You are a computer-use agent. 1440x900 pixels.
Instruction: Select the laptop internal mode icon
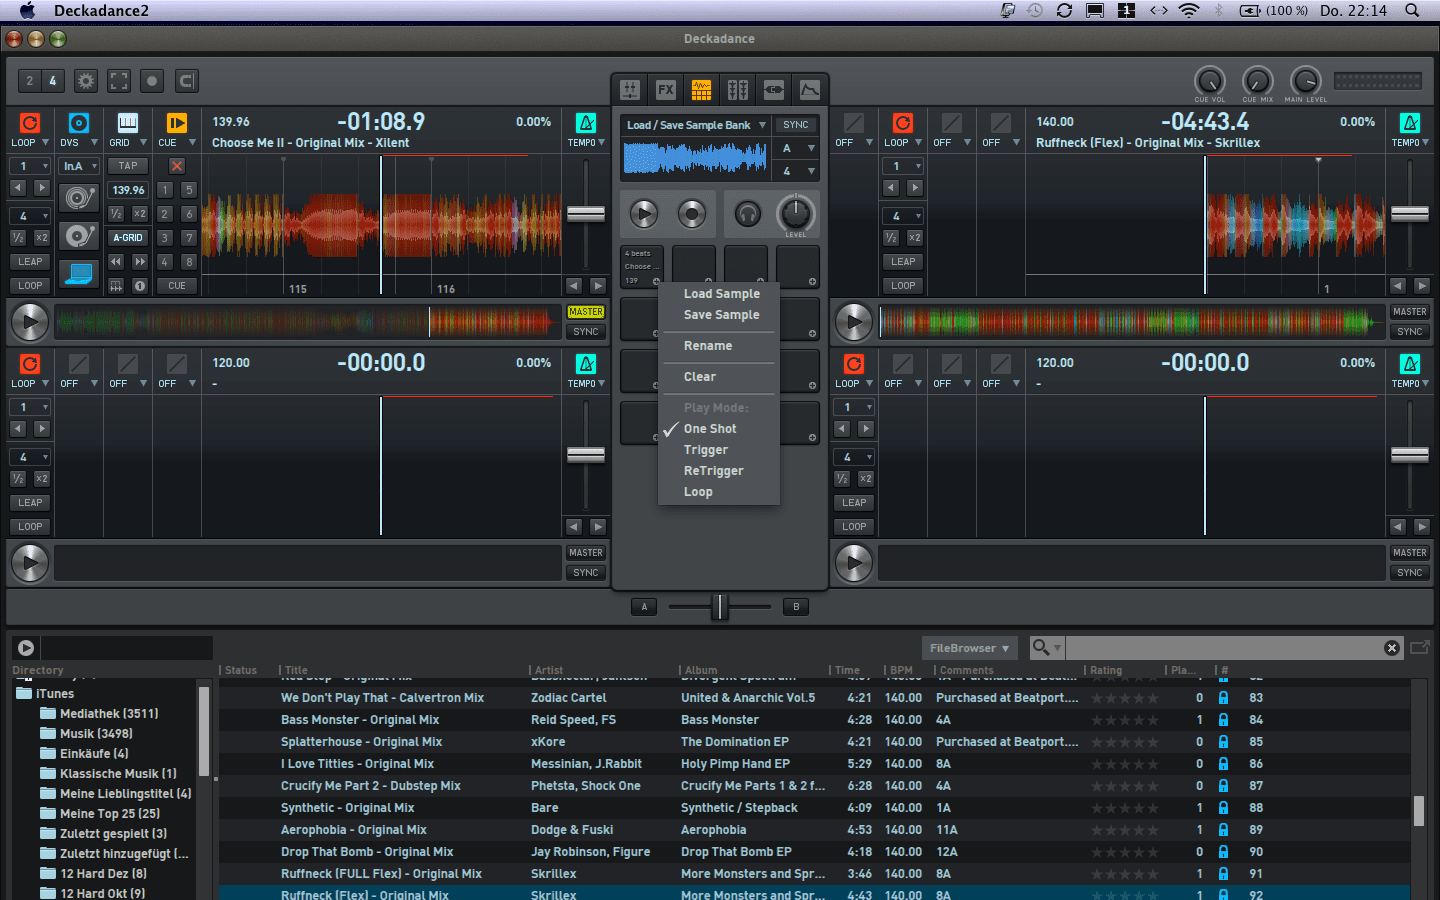[x=78, y=273]
